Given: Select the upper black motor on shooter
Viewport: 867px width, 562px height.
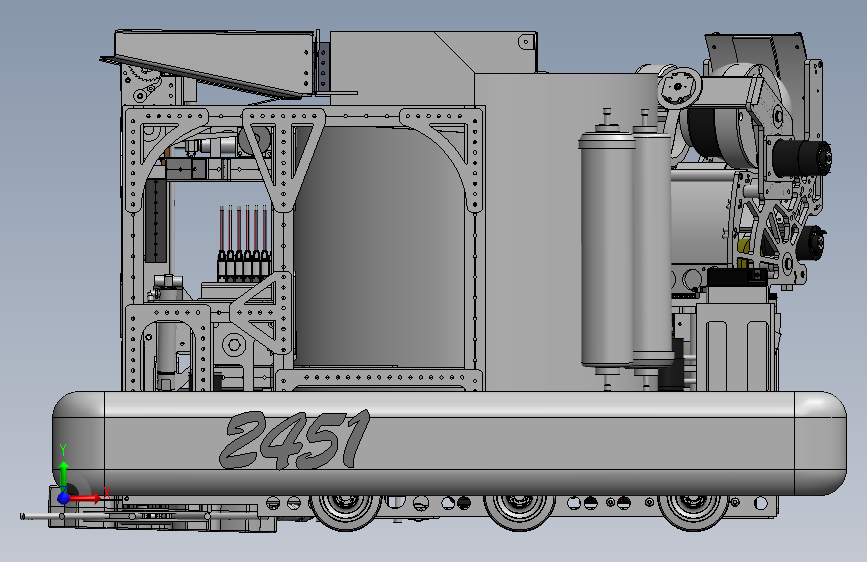Looking at the screenshot, I should click(x=801, y=157).
